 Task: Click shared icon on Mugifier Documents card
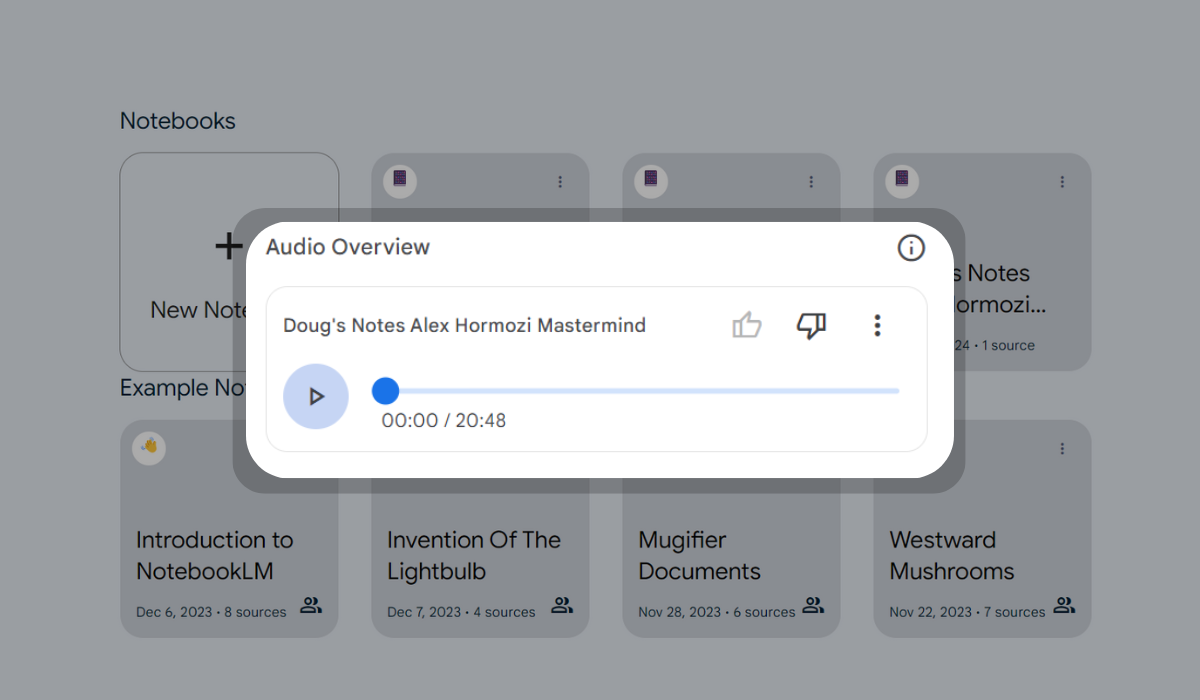tap(813, 605)
